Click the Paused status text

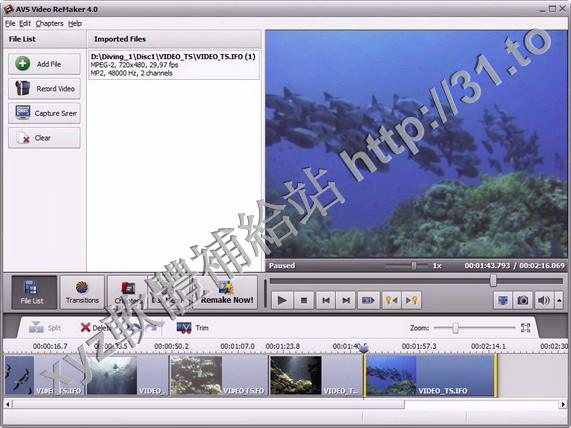click(282, 266)
